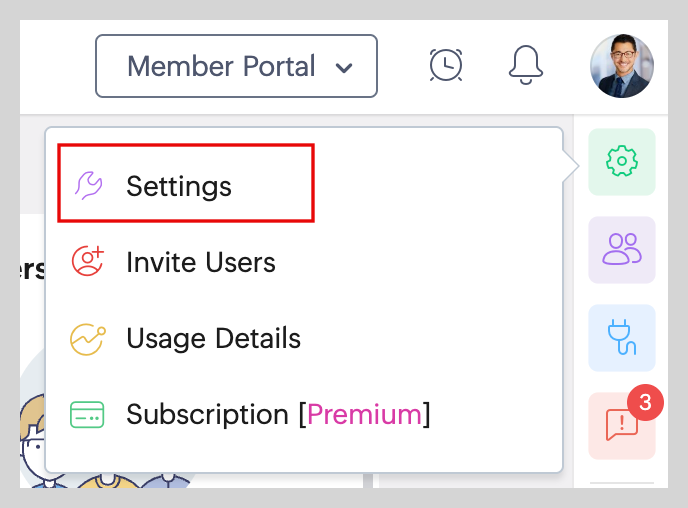The image size is (688, 508).
Task: Open the blue plug integrations icon
Action: [x=622, y=337]
